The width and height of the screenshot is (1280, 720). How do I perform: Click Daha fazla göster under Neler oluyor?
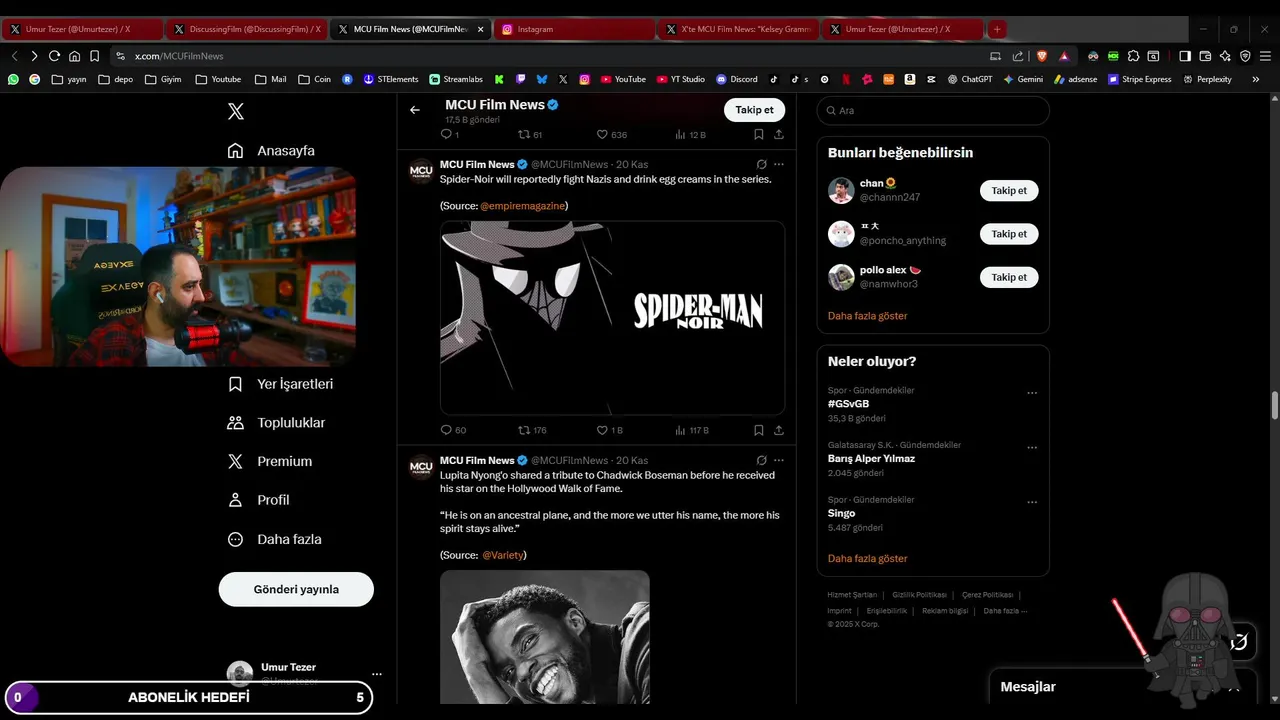click(x=867, y=559)
